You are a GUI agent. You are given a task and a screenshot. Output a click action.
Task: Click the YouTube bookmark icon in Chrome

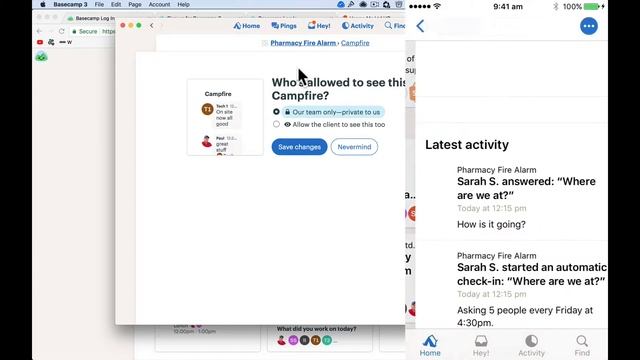40,42
